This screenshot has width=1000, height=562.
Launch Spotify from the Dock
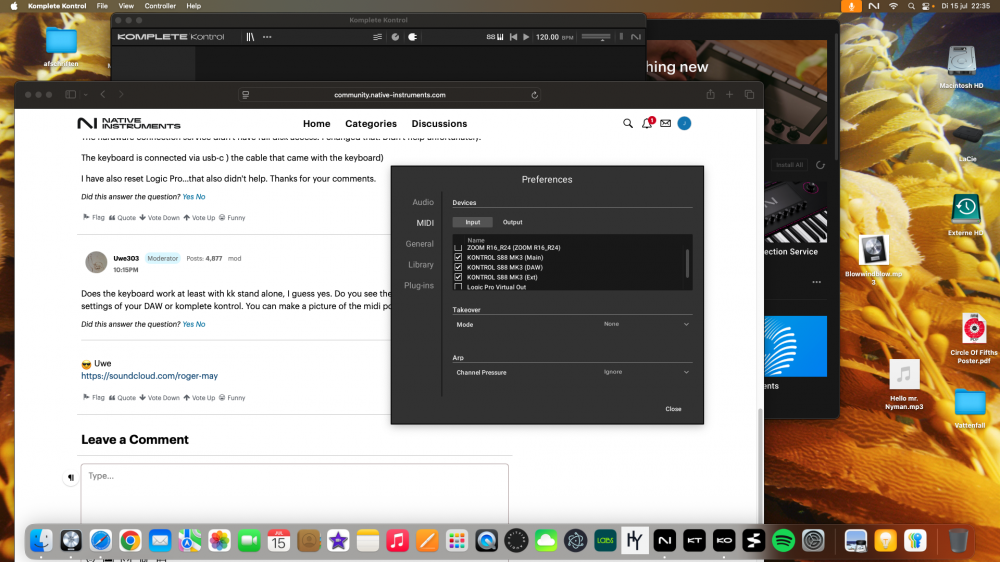pos(783,540)
